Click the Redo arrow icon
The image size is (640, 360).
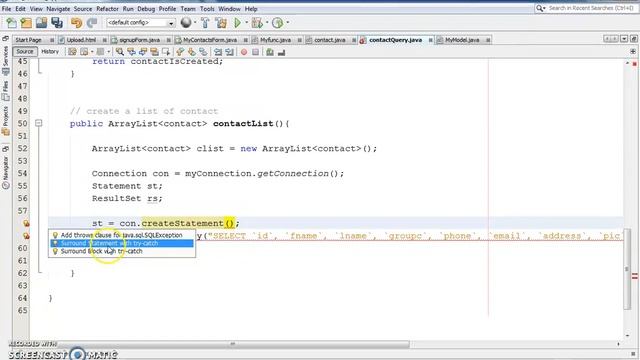tap(92, 23)
